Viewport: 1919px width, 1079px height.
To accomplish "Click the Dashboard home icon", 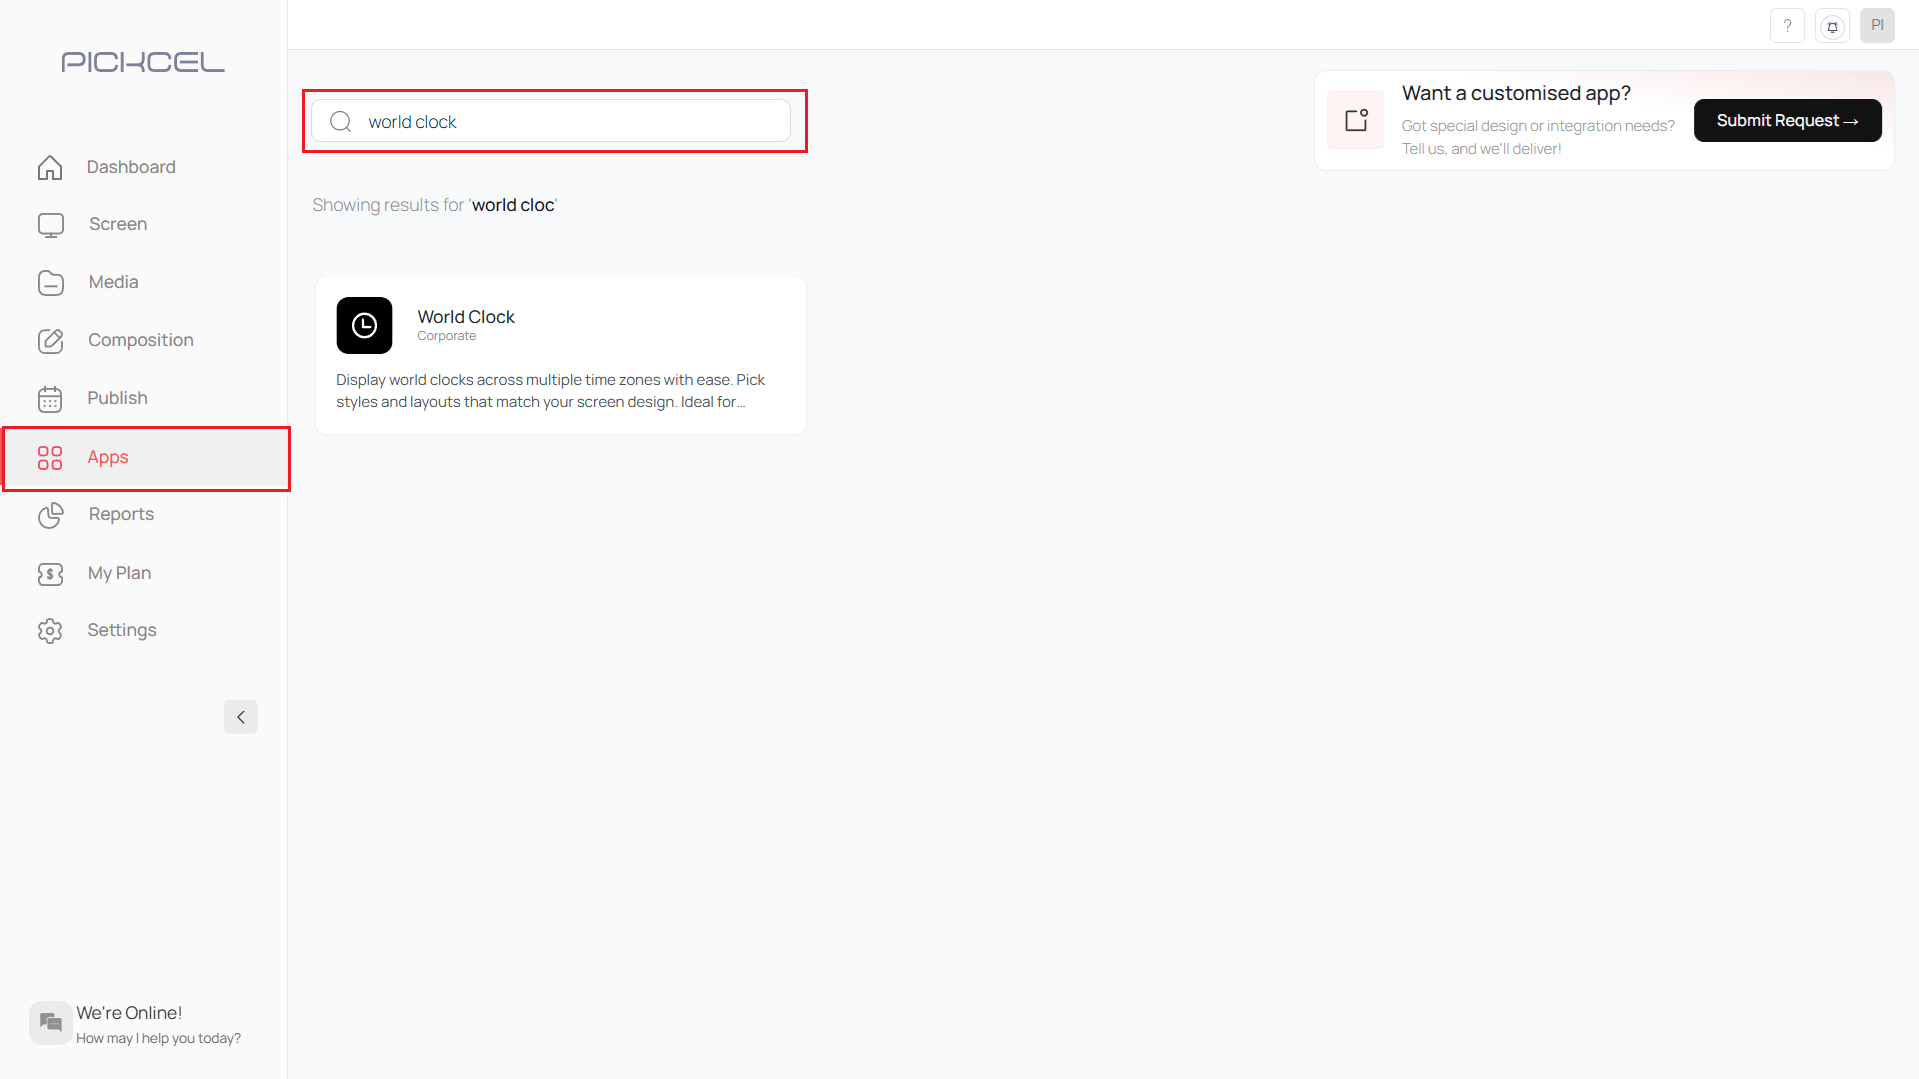I will [50, 167].
